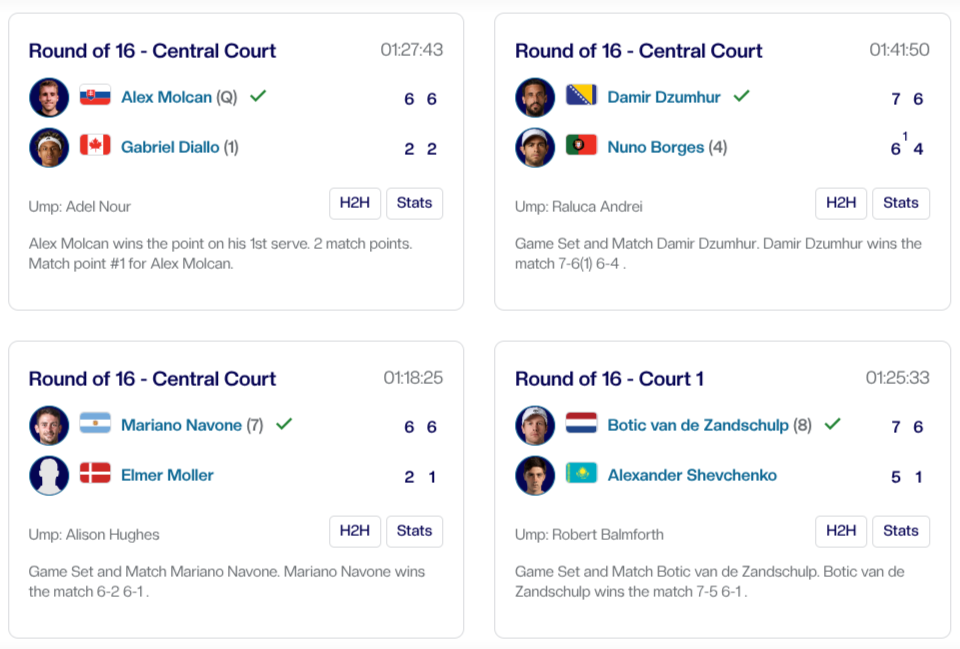The height and width of the screenshot is (649, 960).
Task: Click Mariano Navone's player photo
Action: coord(49,425)
